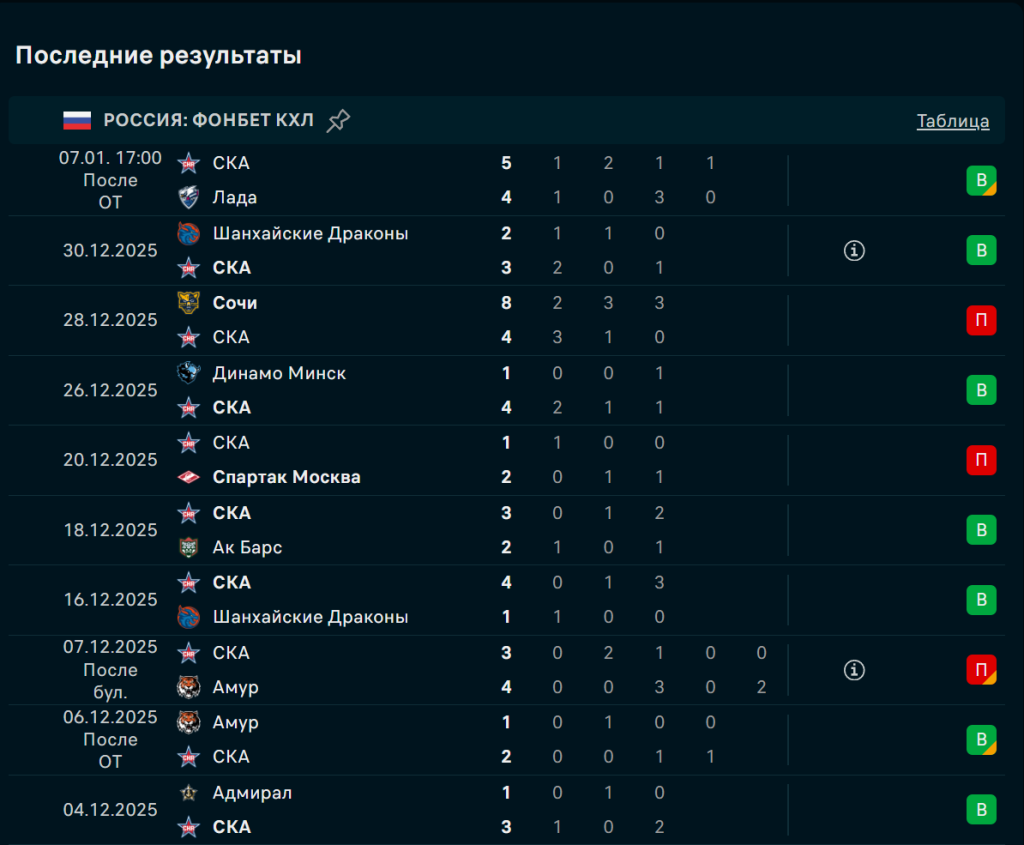
Task: Click the Лада team logo
Action: 188,198
